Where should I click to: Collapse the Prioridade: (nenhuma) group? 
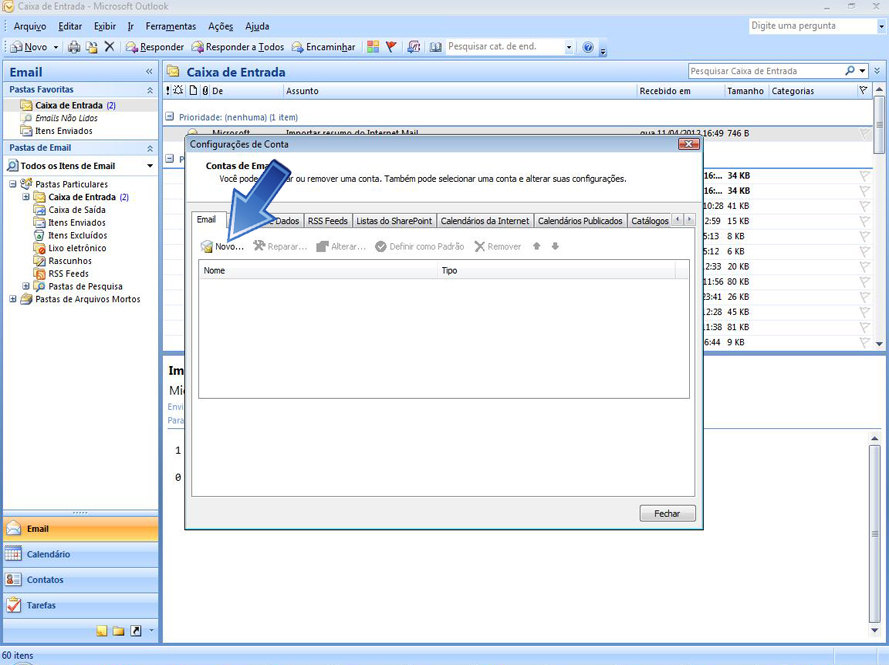[x=169, y=117]
